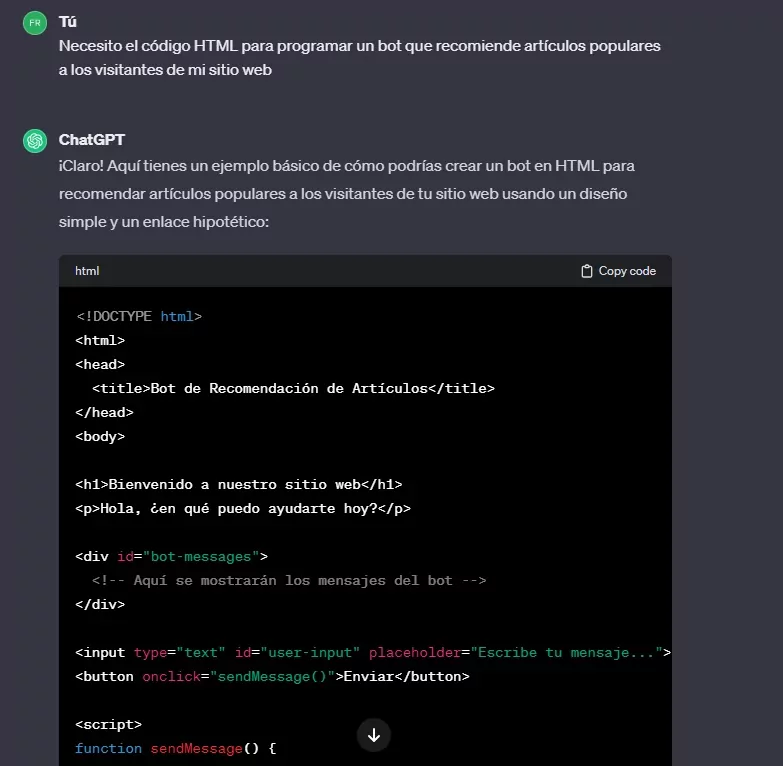This screenshot has height=766, width=783.
Task: Click the green FR user avatar
Action: point(35,22)
